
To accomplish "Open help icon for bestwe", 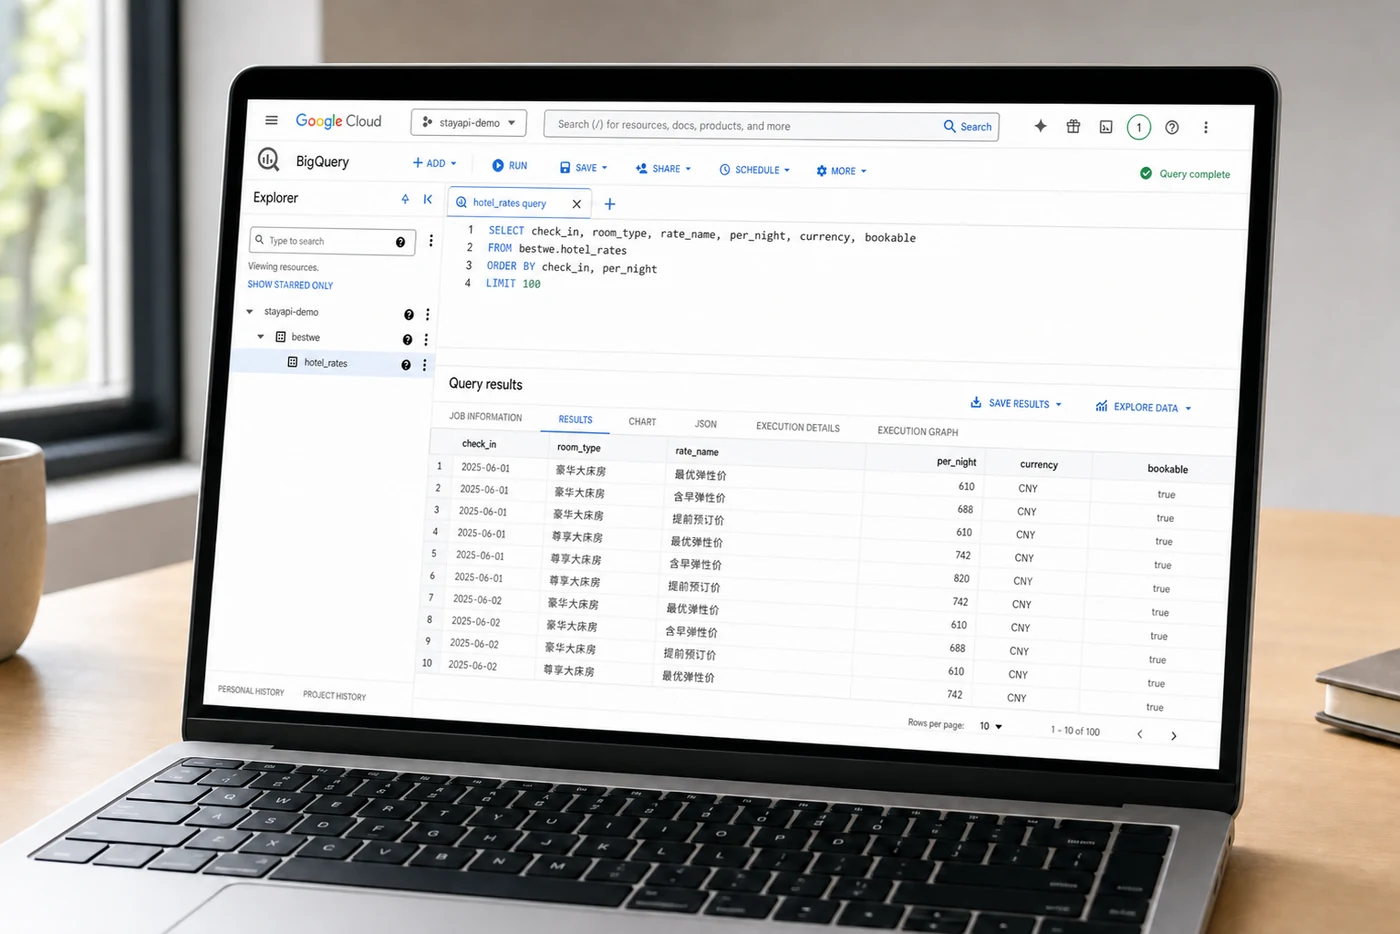I will [407, 340].
